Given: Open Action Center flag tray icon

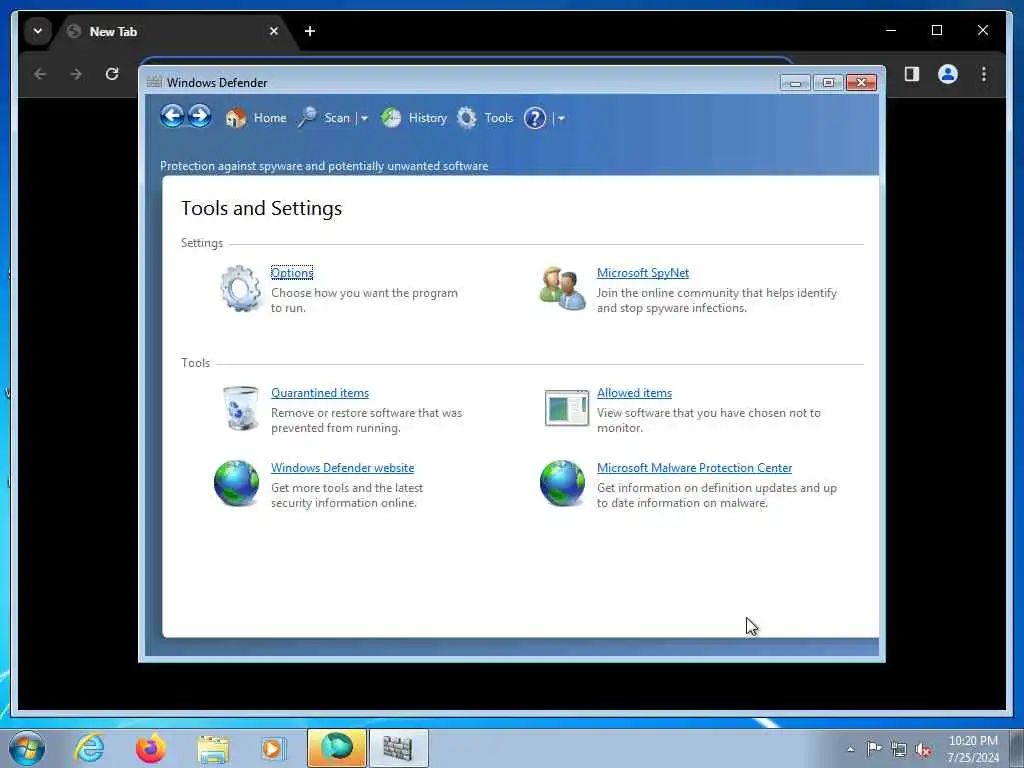Looking at the screenshot, I should (x=874, y=749).
